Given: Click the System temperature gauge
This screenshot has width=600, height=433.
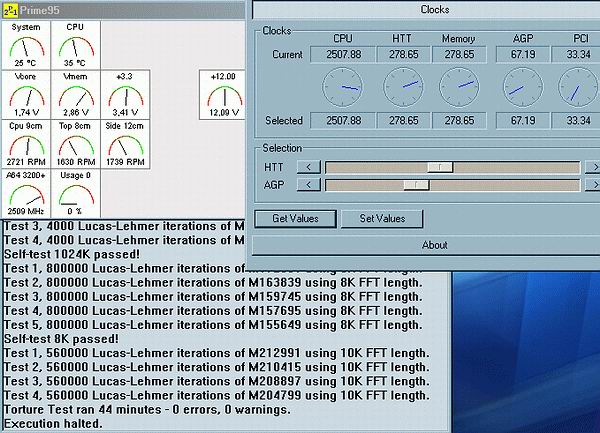Looking at the screenshot, I should (x=26, y=45).
